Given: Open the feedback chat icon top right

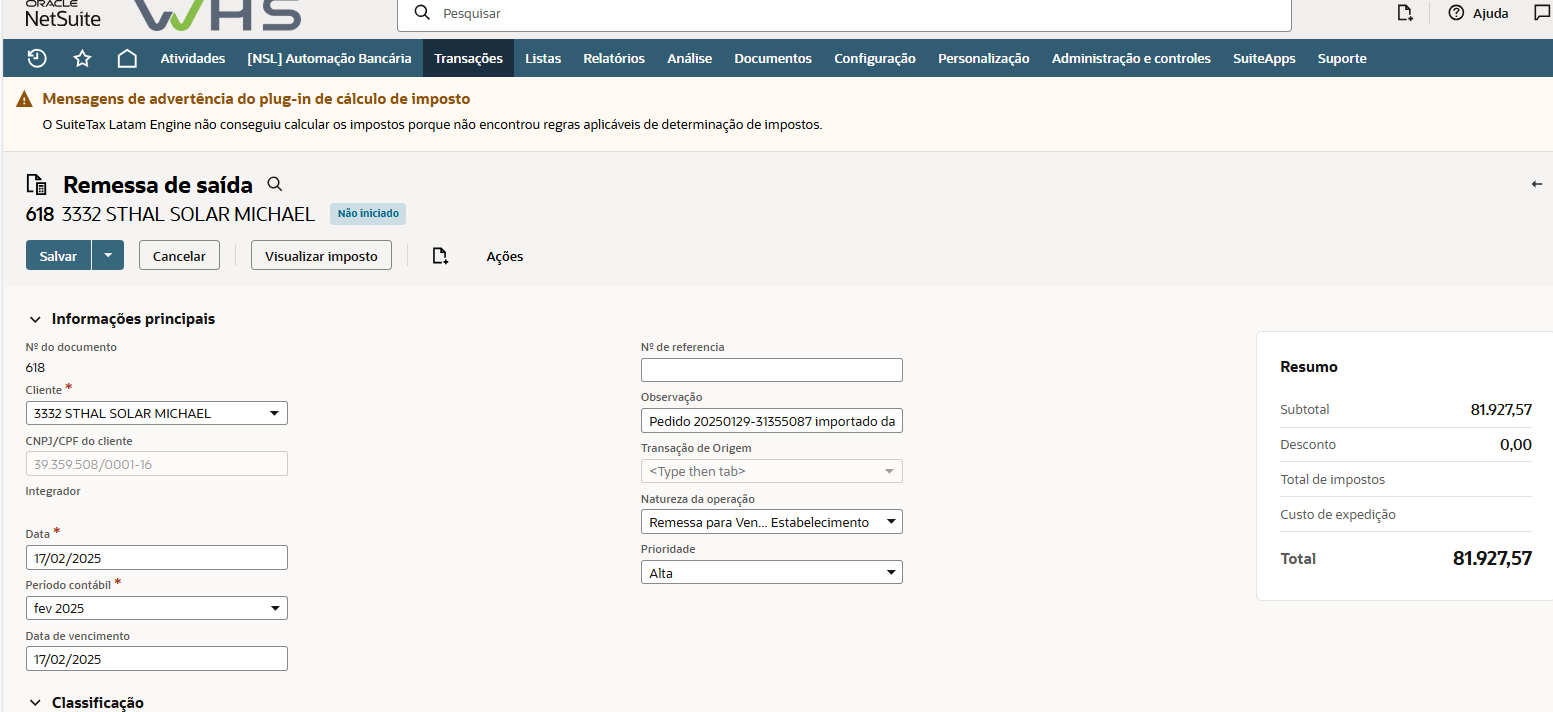Looking at the screenshot, I should (x=1541, y=13).
